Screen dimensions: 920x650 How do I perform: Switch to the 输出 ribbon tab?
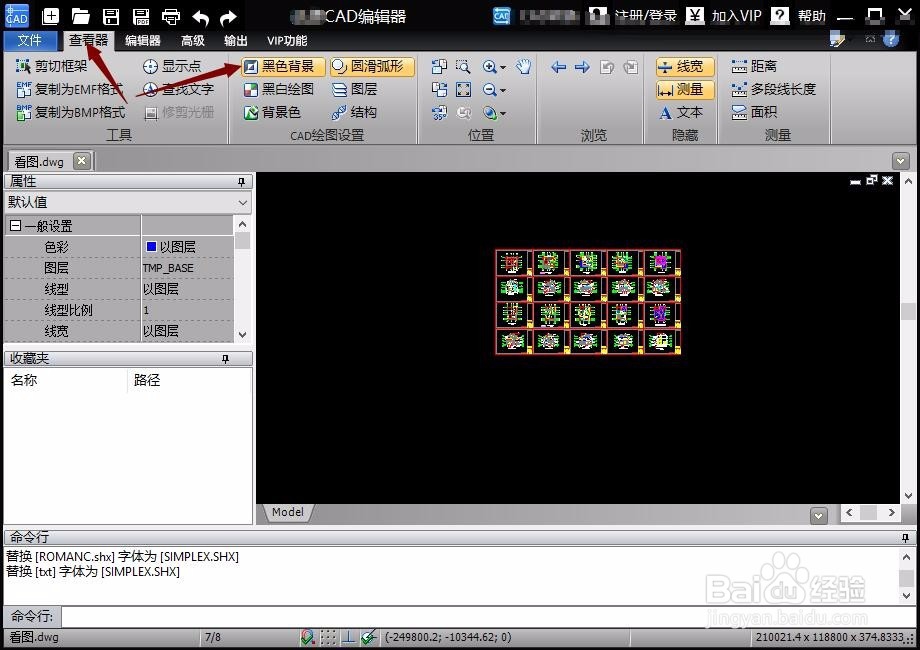236,40
